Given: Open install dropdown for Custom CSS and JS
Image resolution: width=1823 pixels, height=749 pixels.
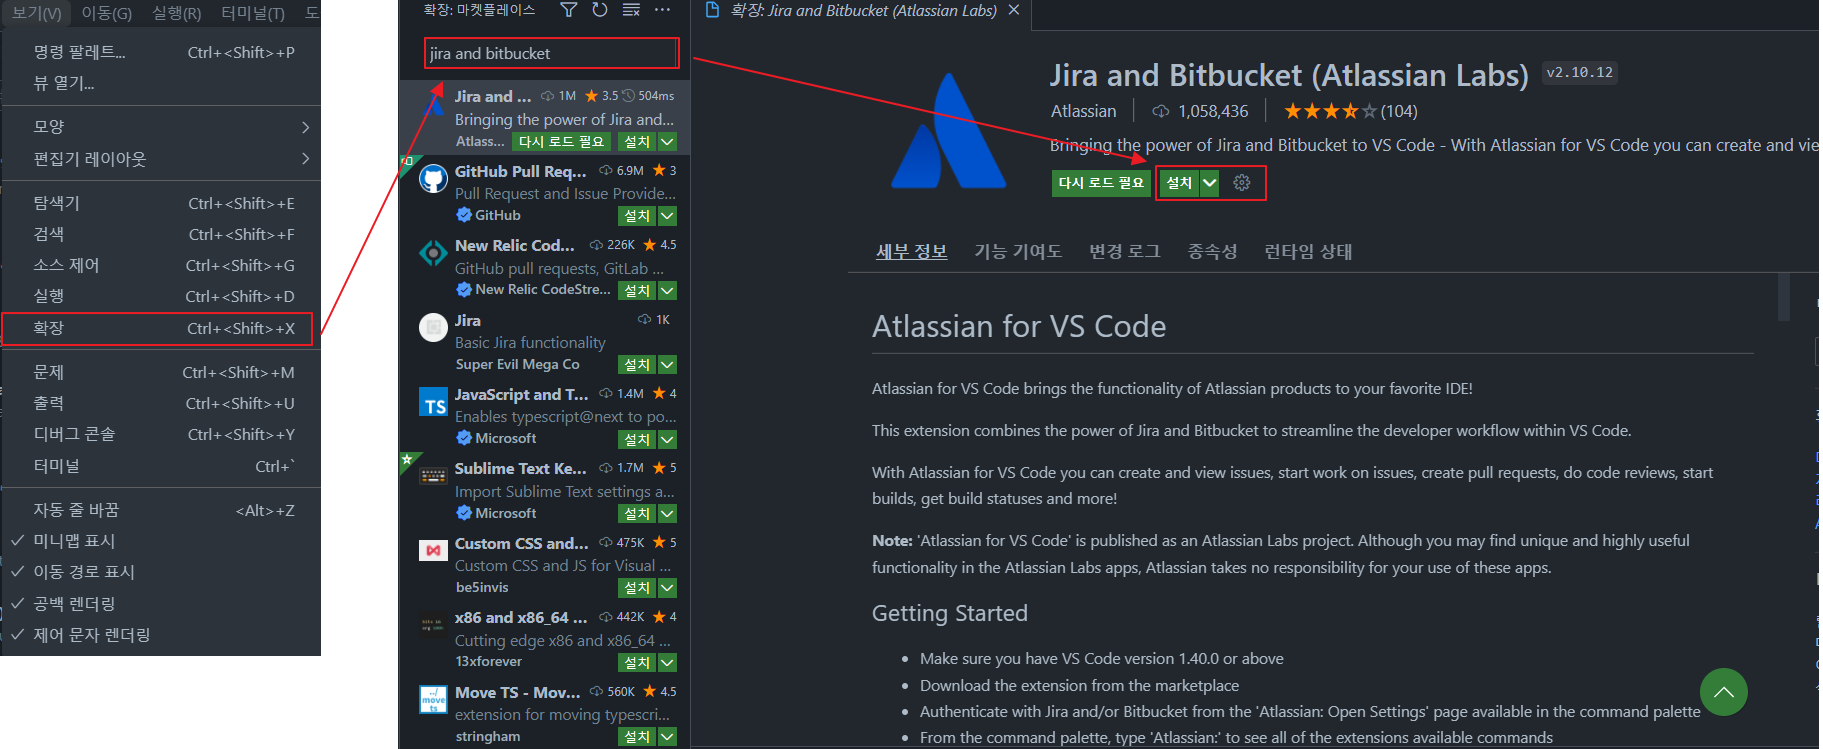Looking at the screenshot, I should pyautogui.click(x=668, y=588).
